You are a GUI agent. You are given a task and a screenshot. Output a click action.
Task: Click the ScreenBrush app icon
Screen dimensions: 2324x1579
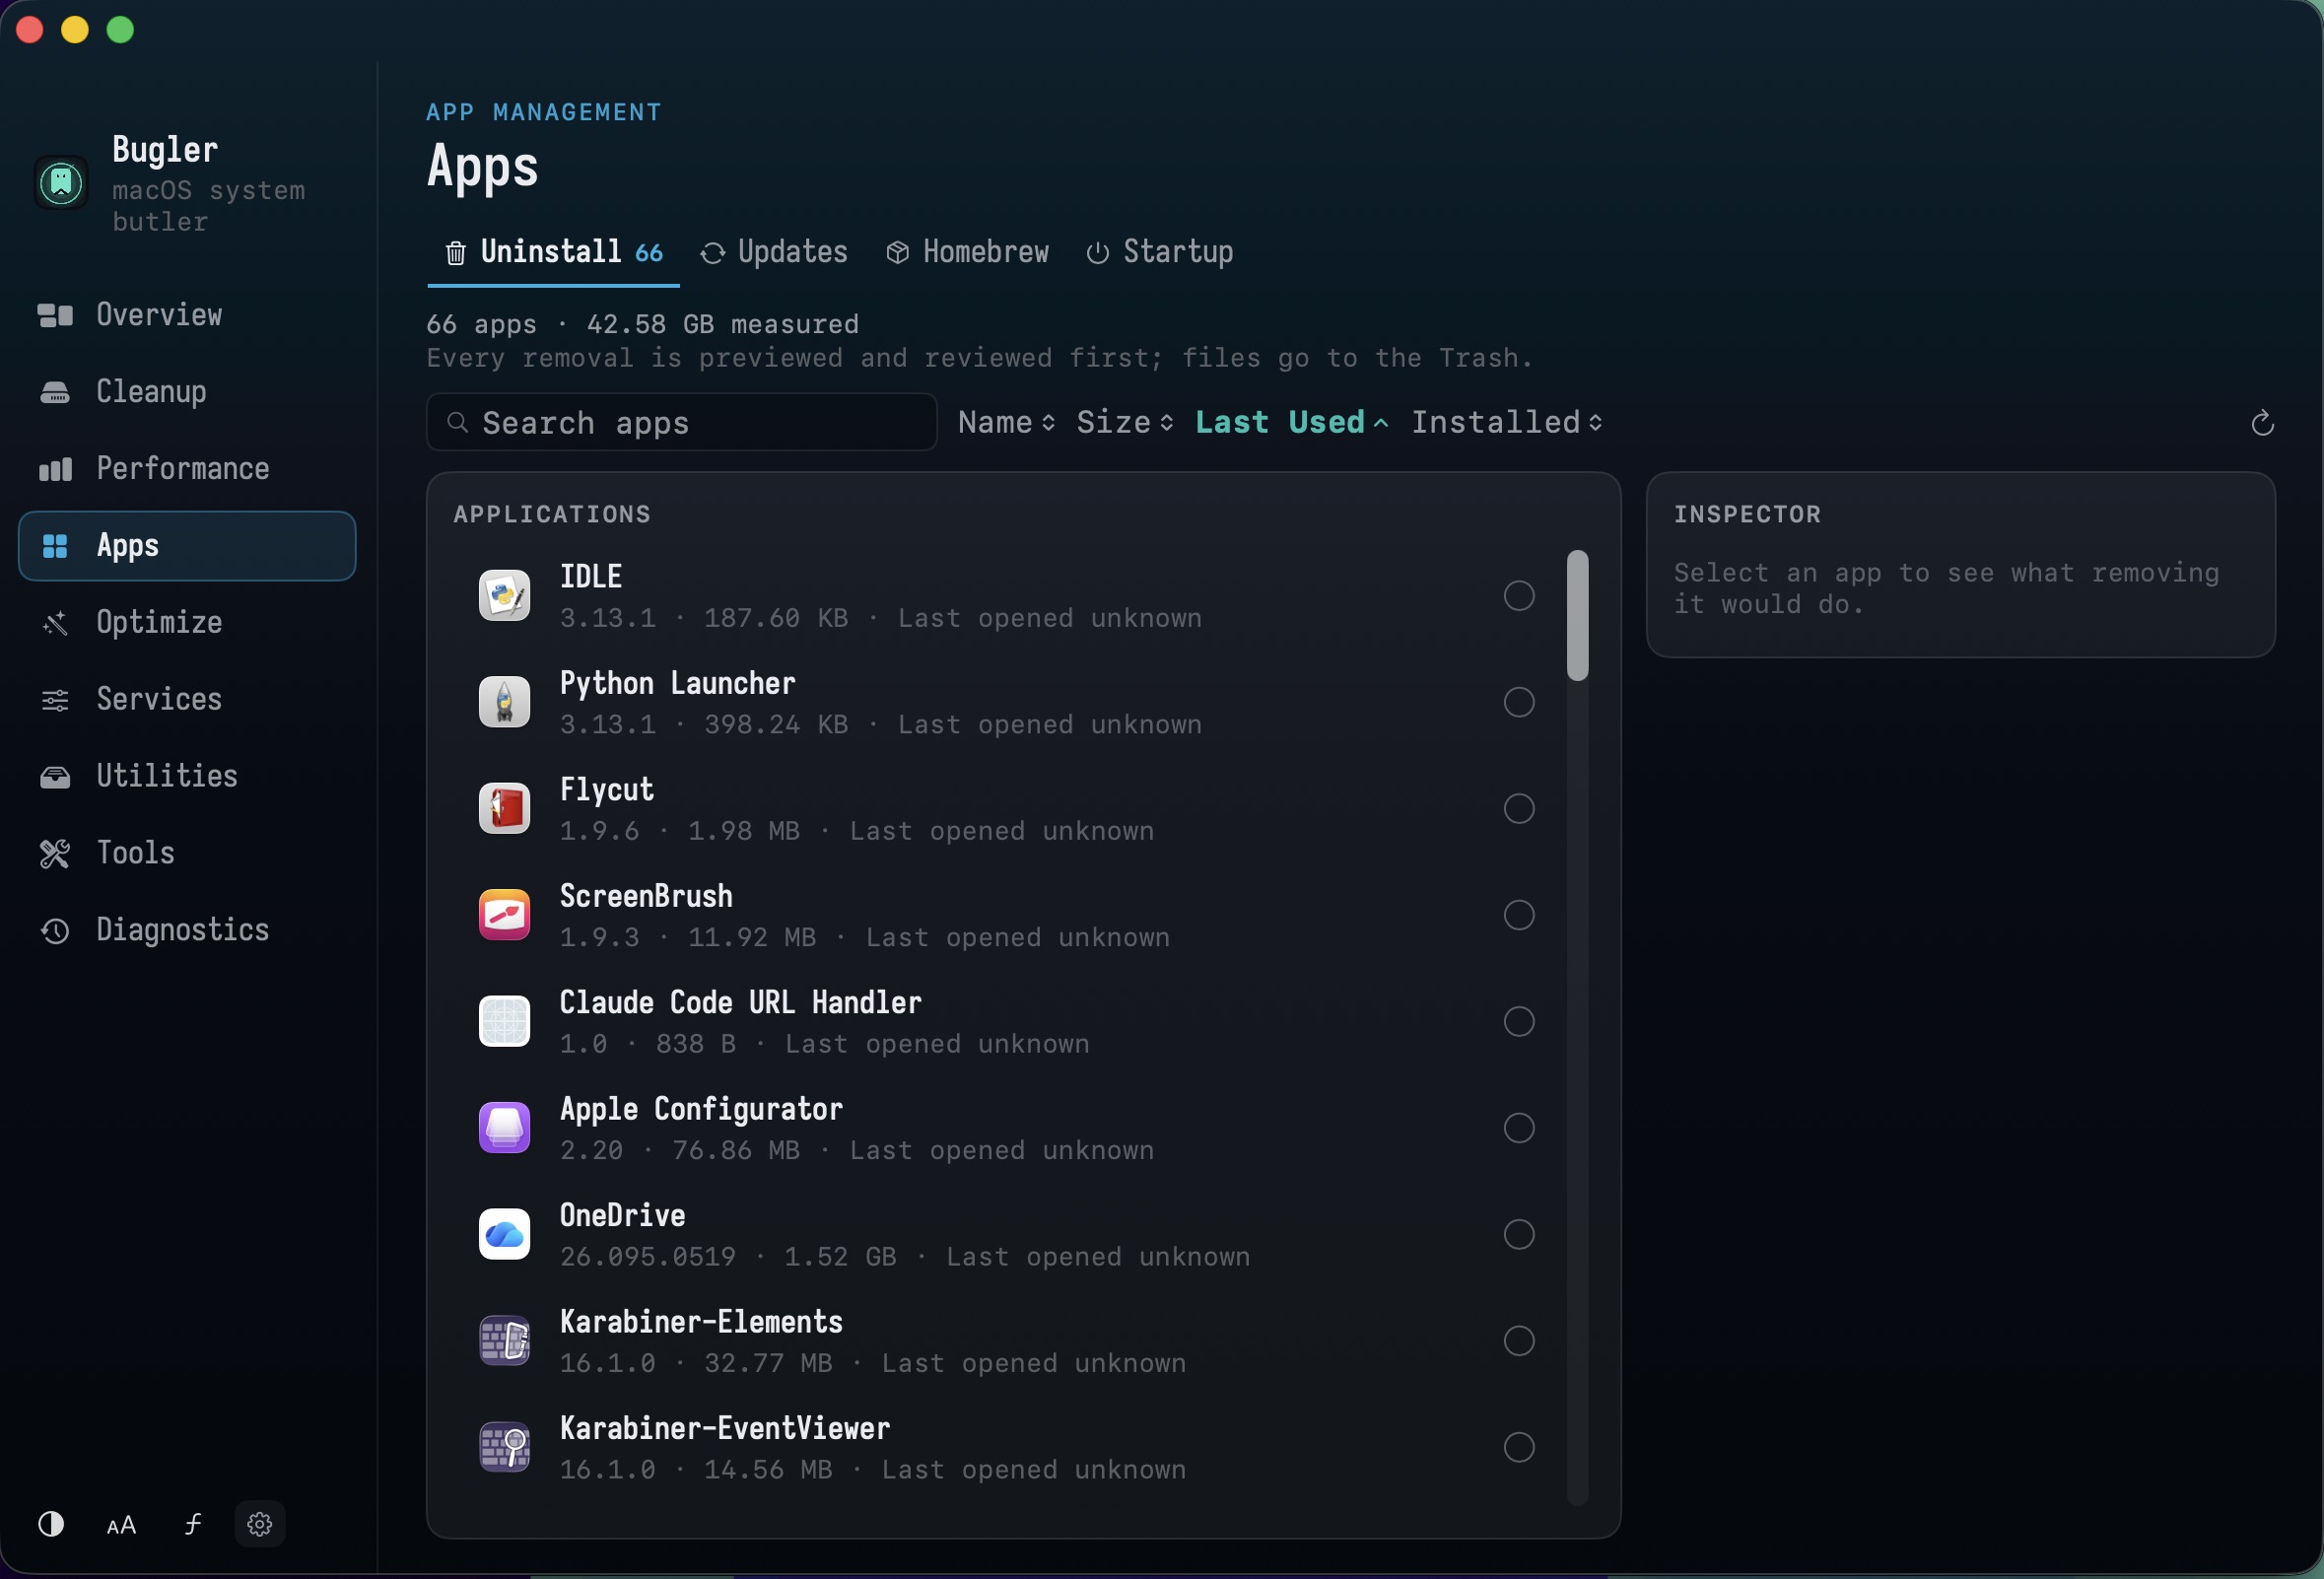[x=505, y=915]
